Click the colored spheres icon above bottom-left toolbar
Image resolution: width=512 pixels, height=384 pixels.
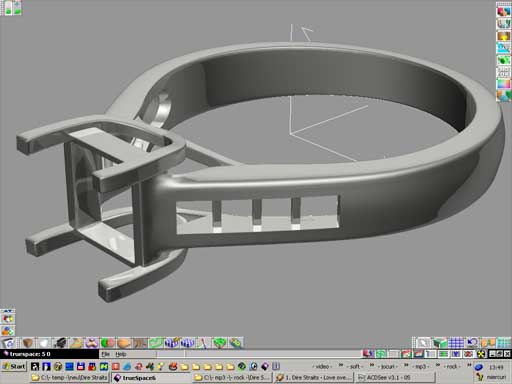(x=7, y=331)
